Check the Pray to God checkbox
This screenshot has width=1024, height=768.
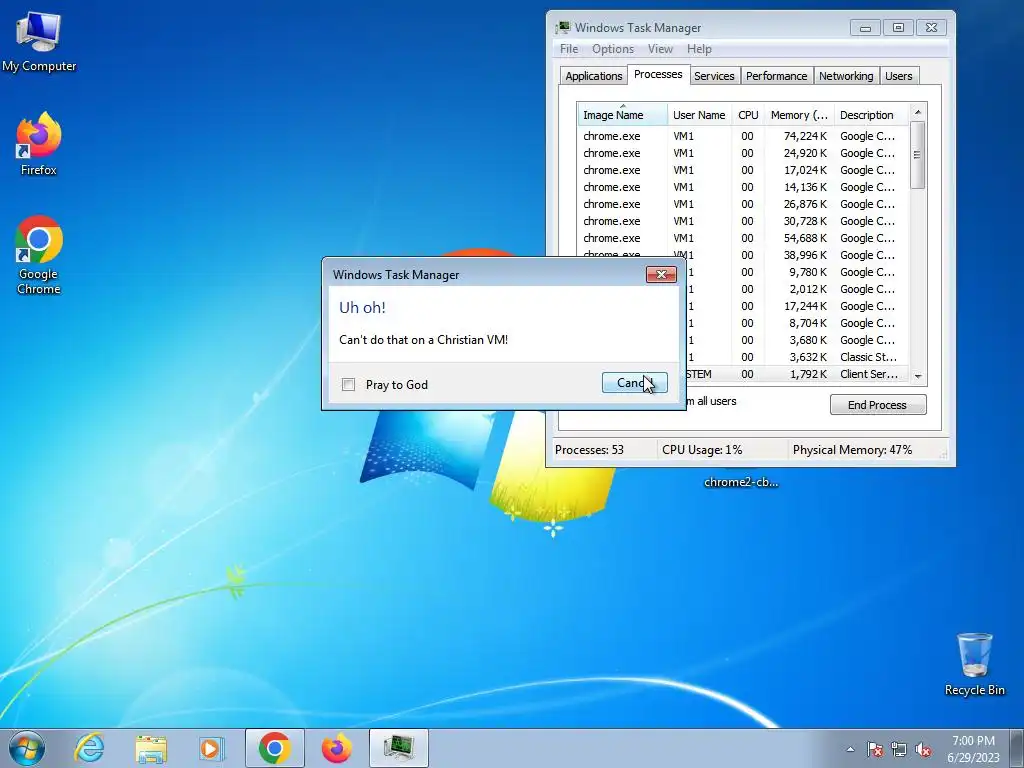click(349, 385)
